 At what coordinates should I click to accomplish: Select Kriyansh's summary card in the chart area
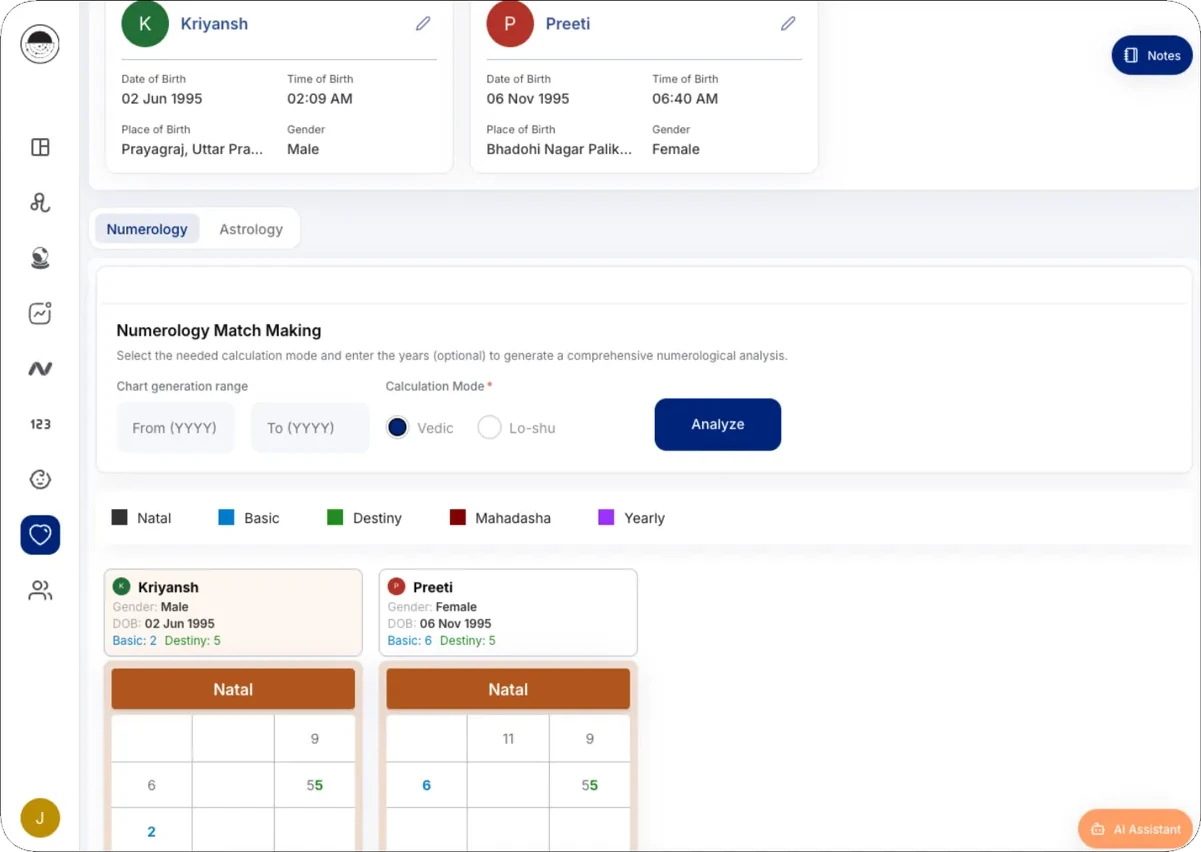(x=233, y=613)
